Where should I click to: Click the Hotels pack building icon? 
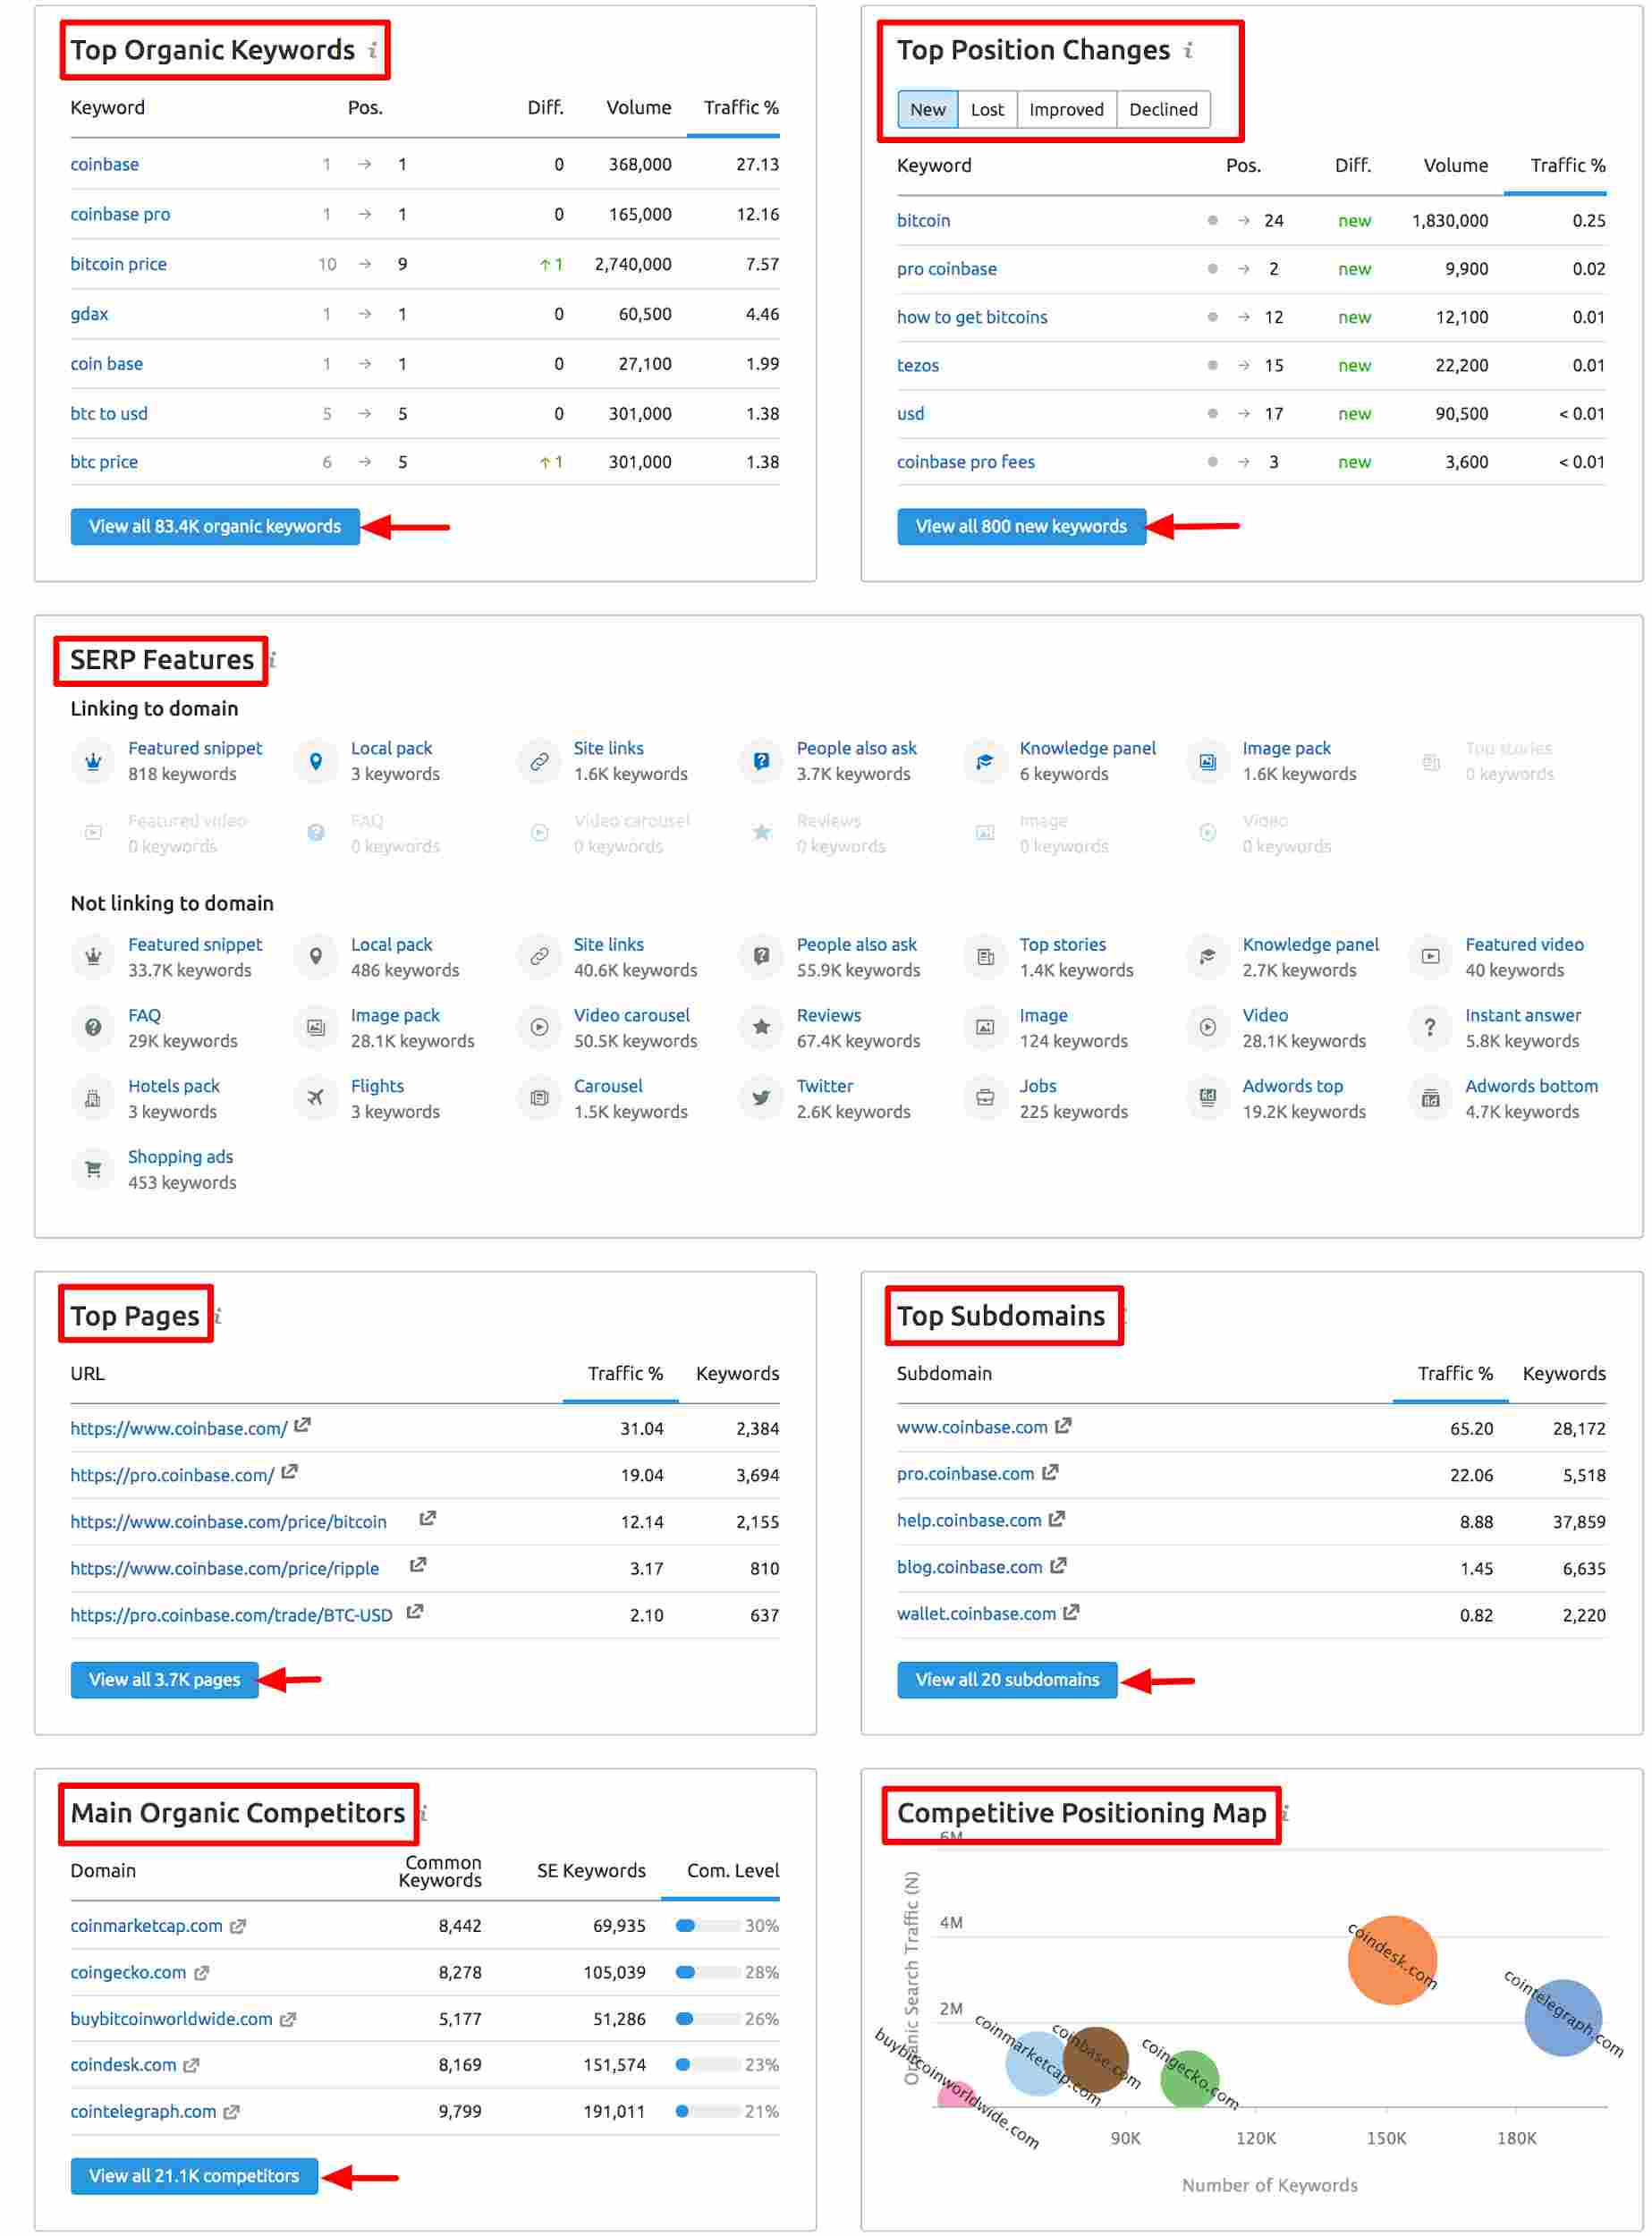(x=93, y=1099)
